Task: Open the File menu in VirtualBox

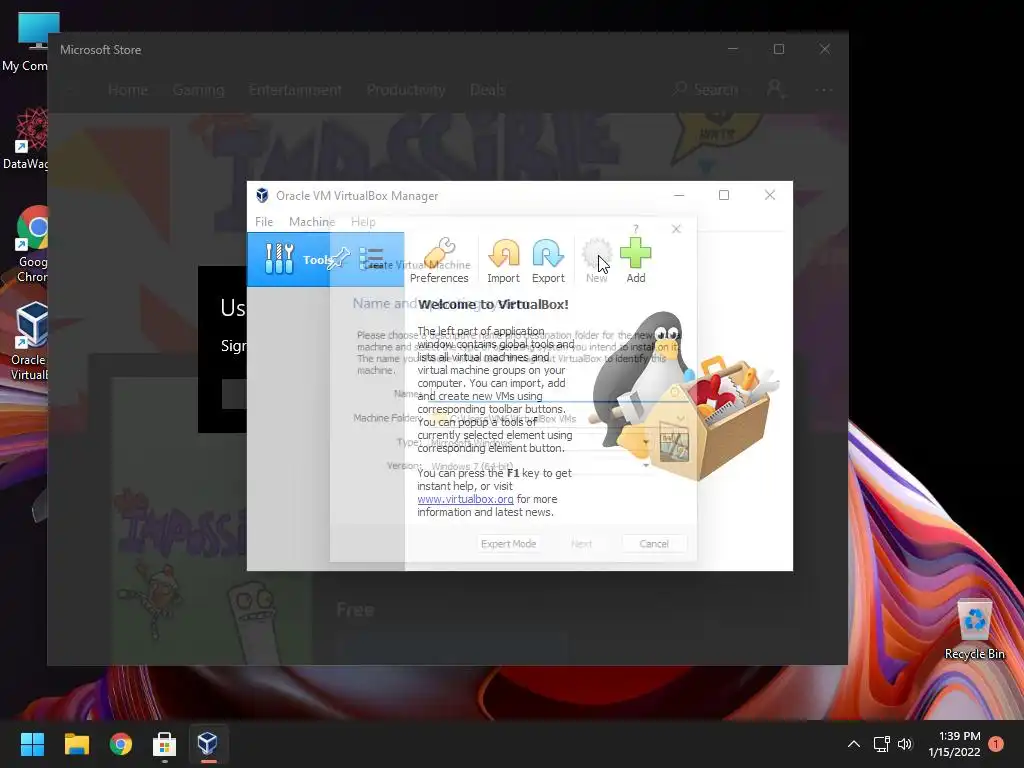Action: 264,221
